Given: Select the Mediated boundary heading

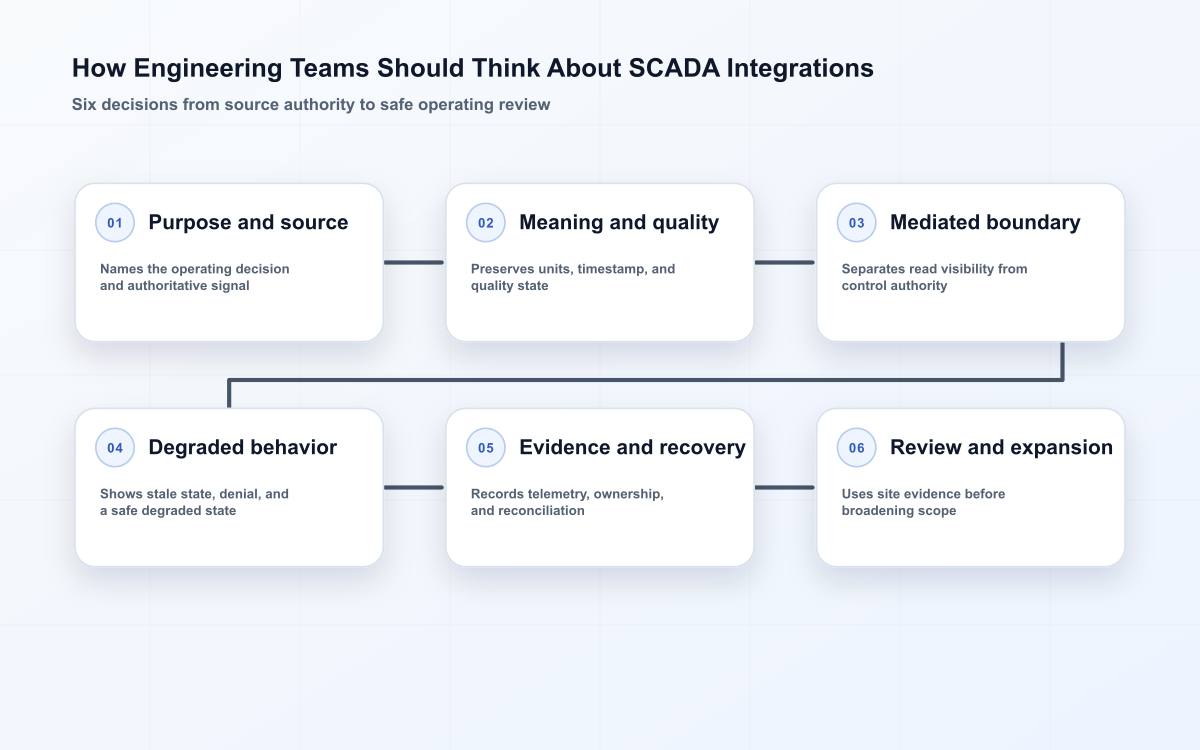Looking at the screenshot, I should coord(985,223).
